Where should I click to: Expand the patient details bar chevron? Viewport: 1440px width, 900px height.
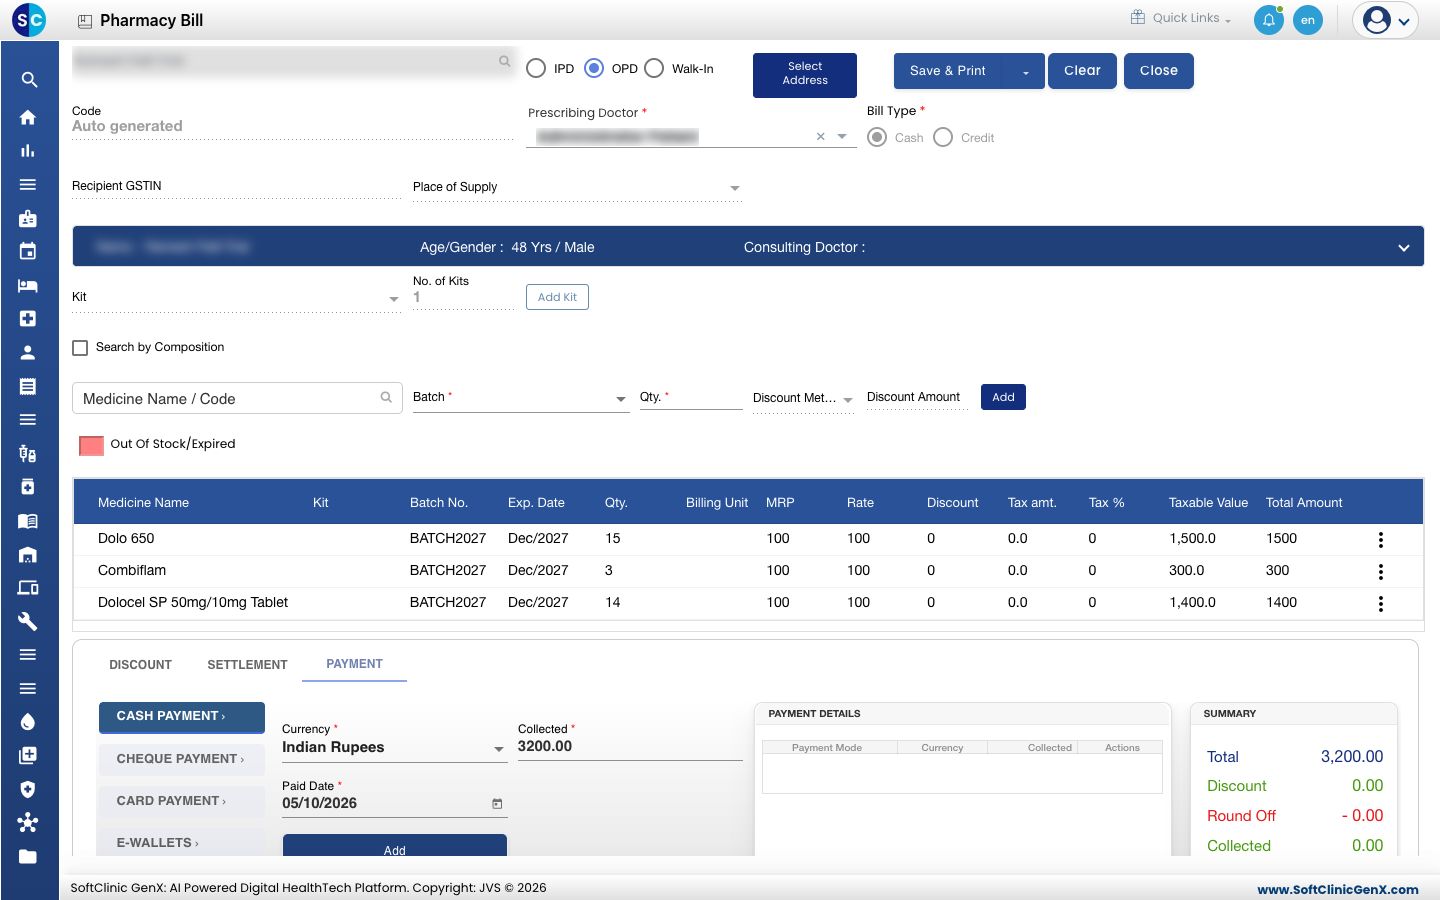tap(1404, 248)
